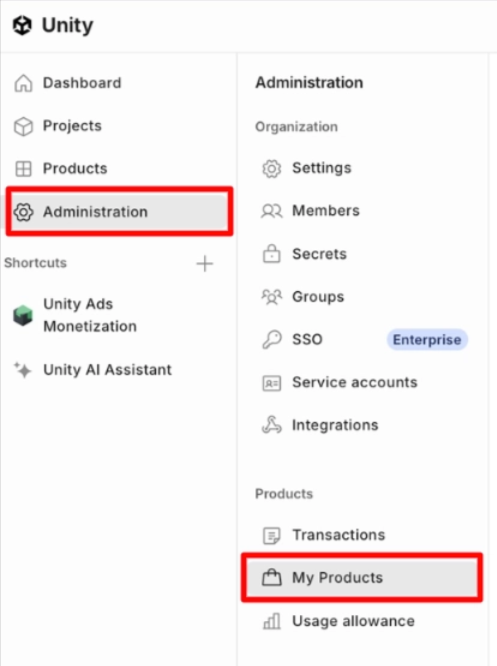
Task: Click the Unity AI Assistant sparkle icon
Action: coord(23,370)
